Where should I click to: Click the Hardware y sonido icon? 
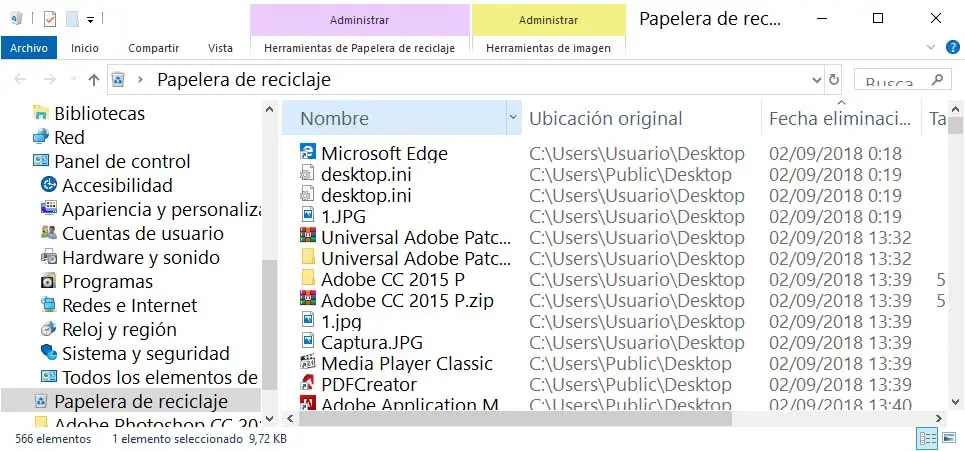(49, 257)
